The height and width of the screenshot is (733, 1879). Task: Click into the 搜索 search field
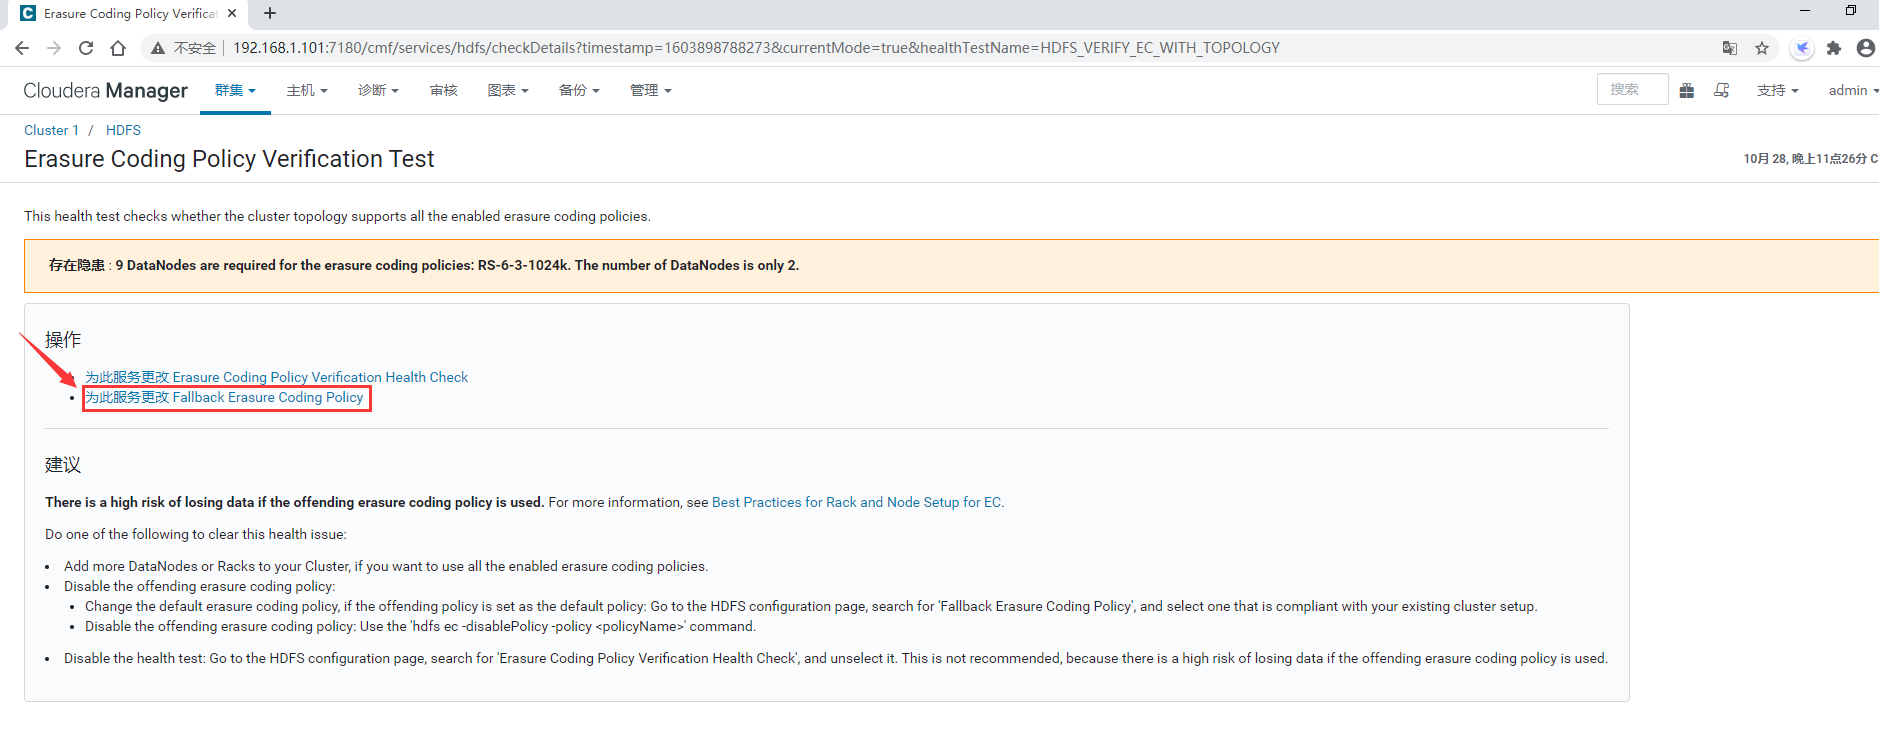point(1632,89)
